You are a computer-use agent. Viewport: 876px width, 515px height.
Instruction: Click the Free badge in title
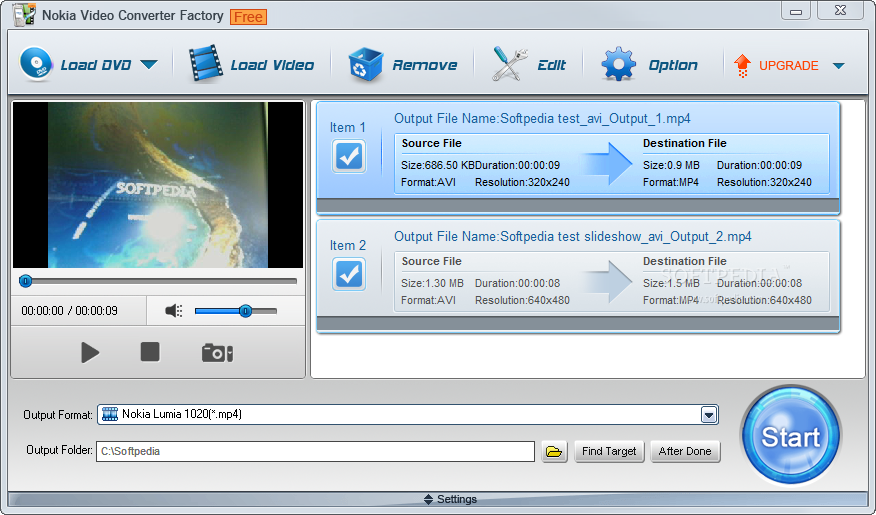[249, 17]
